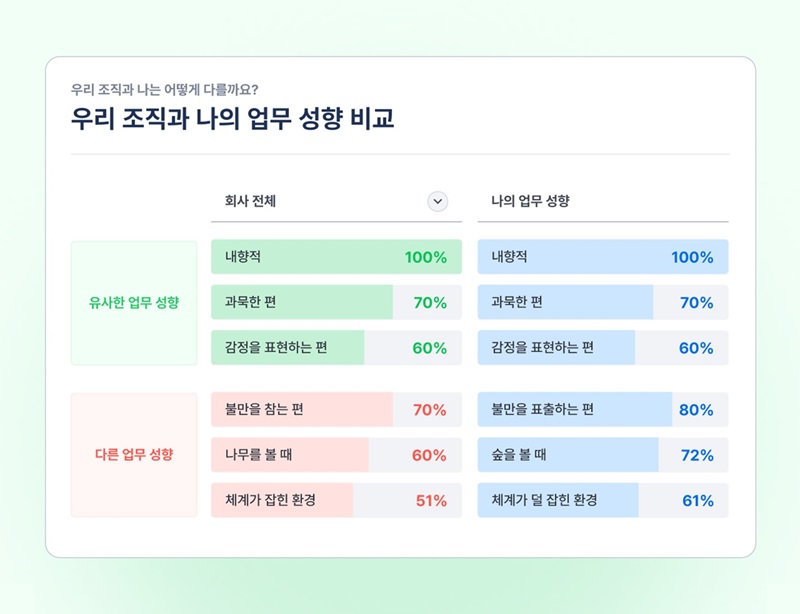The image size is (800, 614).
Task: Click the blue 체계가 덜 잡힌 환경 bar
Action: (602, 500)
